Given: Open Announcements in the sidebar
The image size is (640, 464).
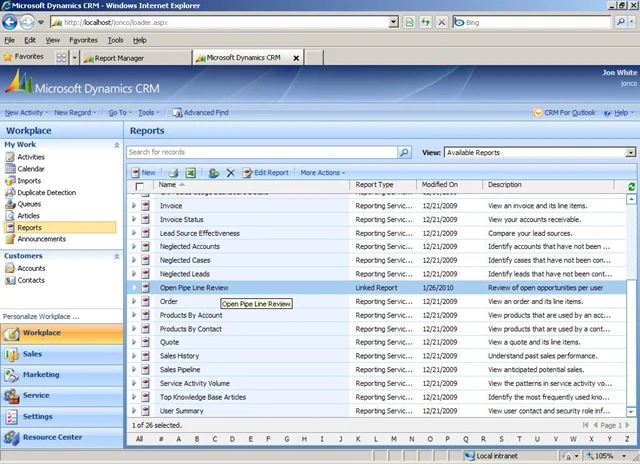Looking at the screenshot, I should point(41,239).
